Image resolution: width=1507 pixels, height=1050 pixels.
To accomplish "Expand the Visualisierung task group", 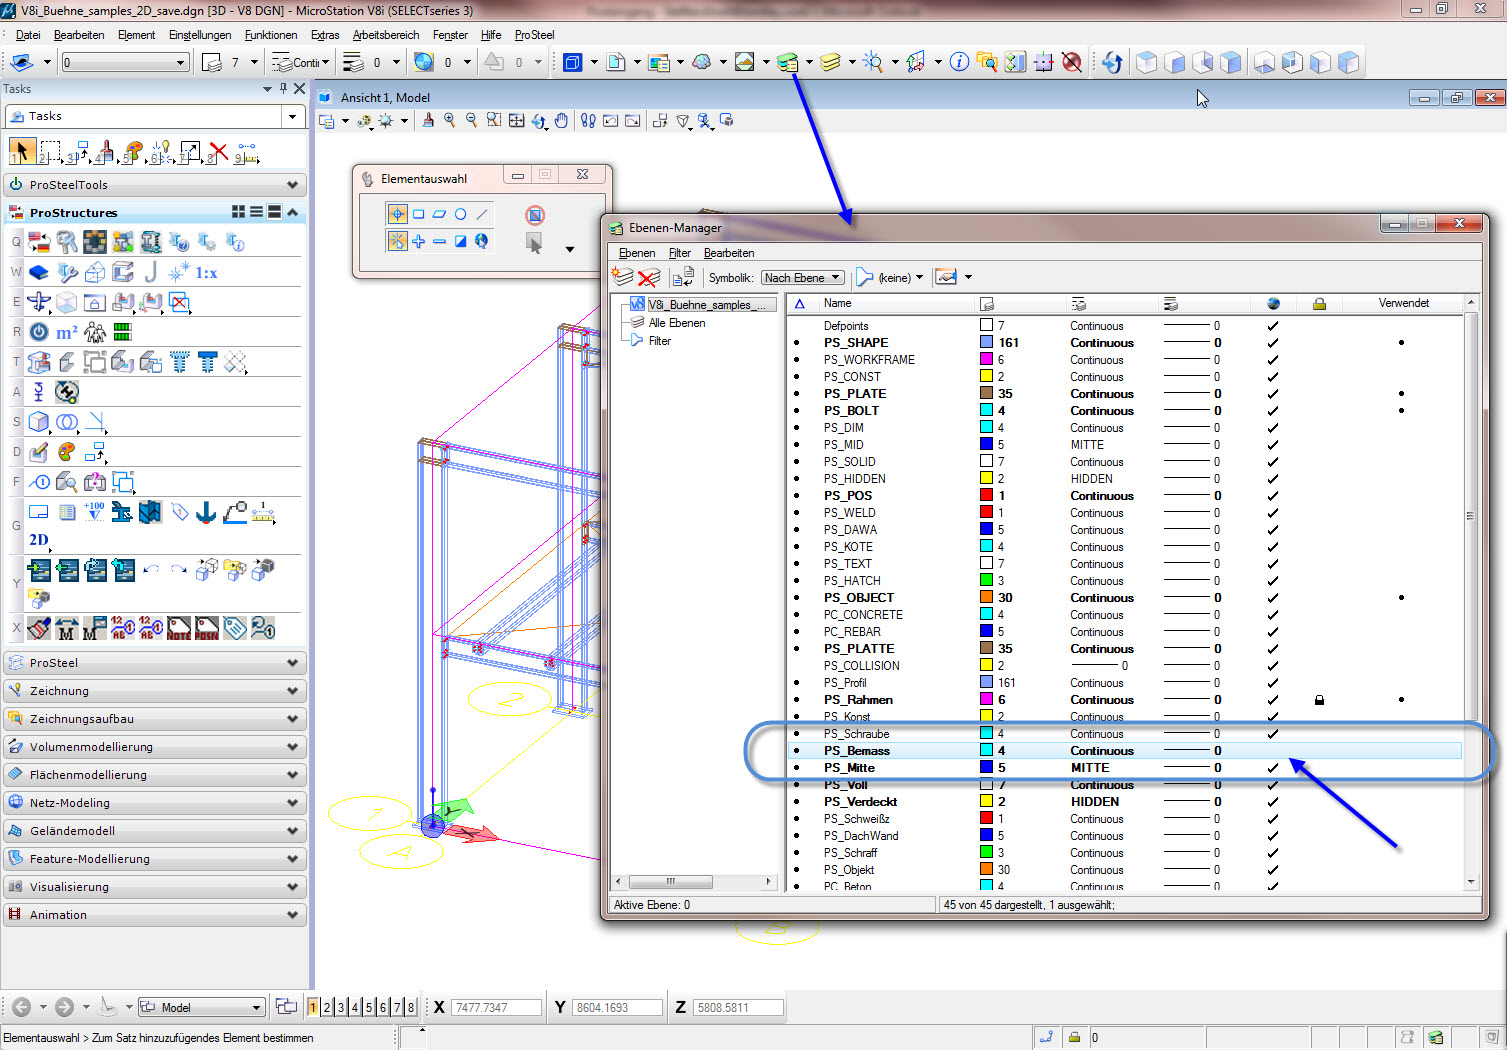I will [155, 887].
